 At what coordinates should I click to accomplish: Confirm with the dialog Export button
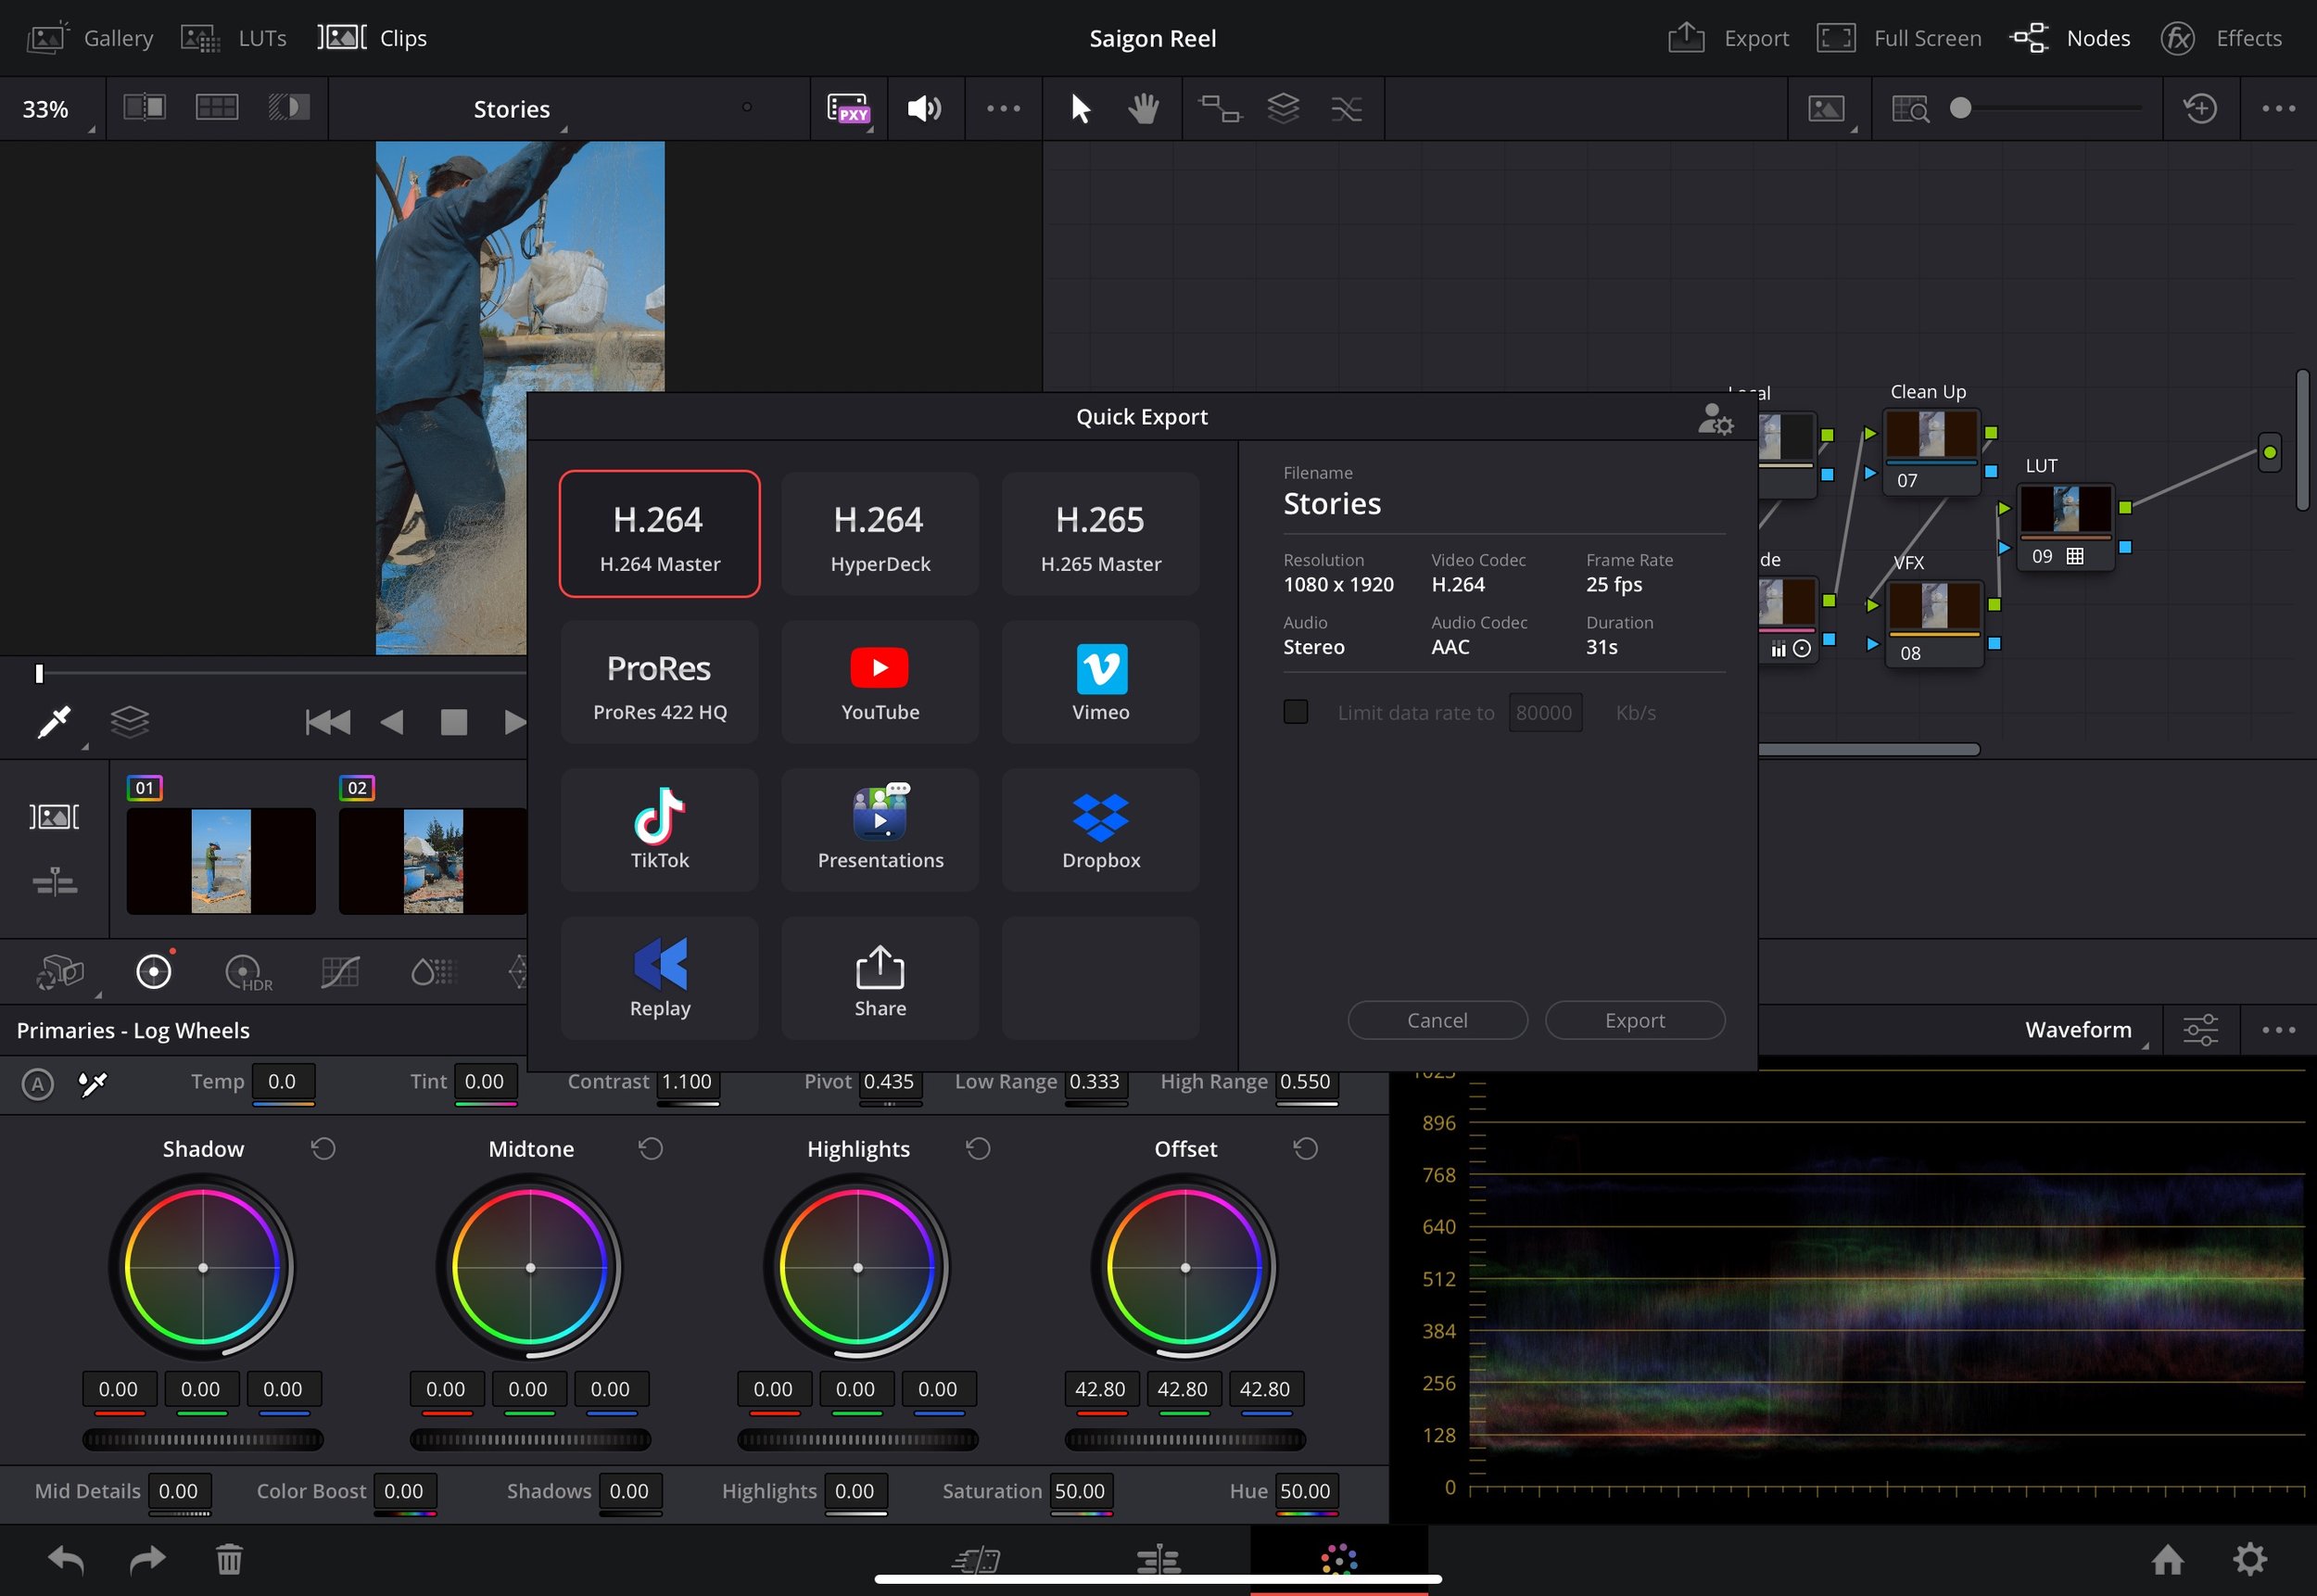(x=1635, y=1020)
